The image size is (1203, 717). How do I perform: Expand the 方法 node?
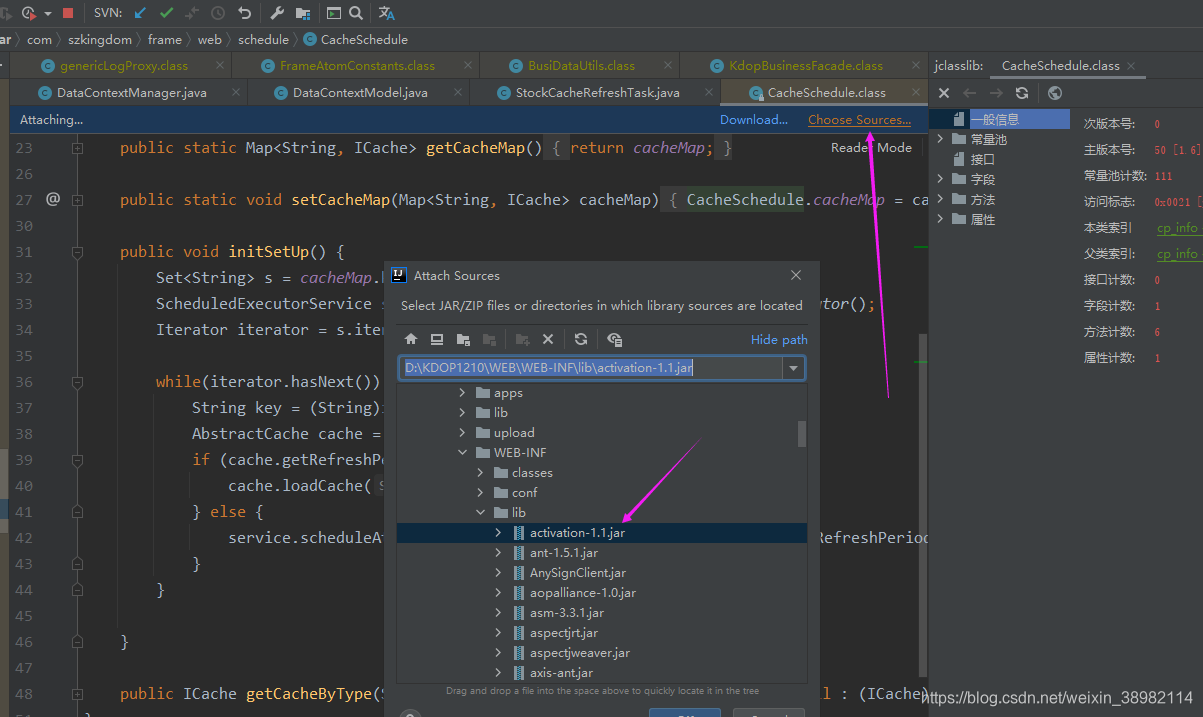pyautogui.click(x=940, y=199)
